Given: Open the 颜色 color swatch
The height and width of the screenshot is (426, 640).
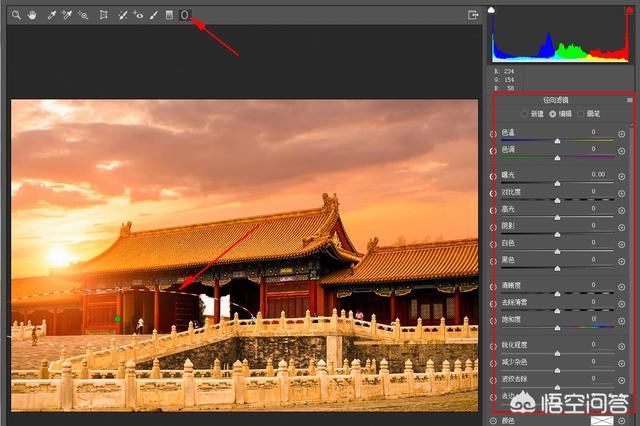Looking at the screenshot, I should (602, 421).
